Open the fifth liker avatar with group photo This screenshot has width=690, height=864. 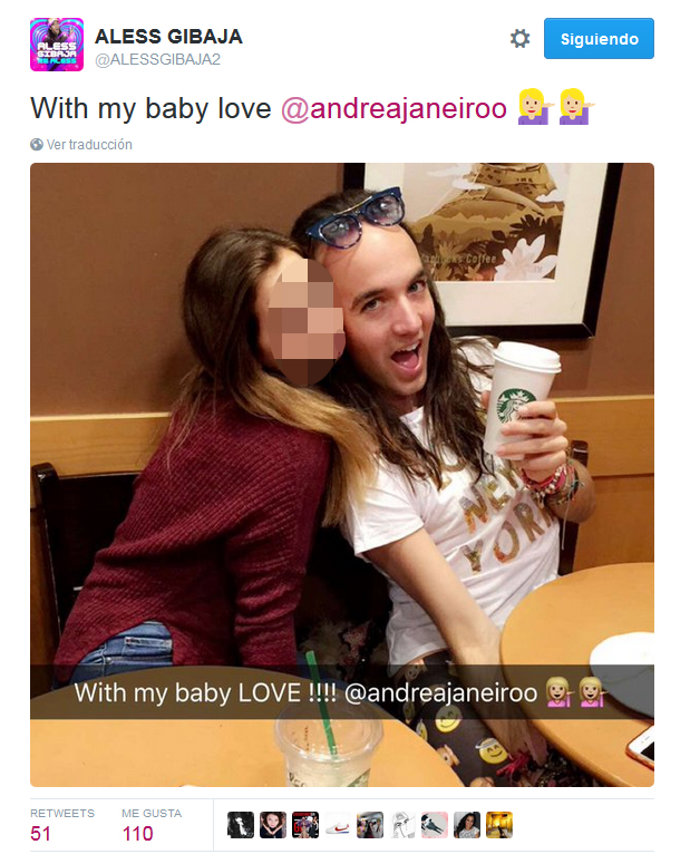click(x=370, y=825)
